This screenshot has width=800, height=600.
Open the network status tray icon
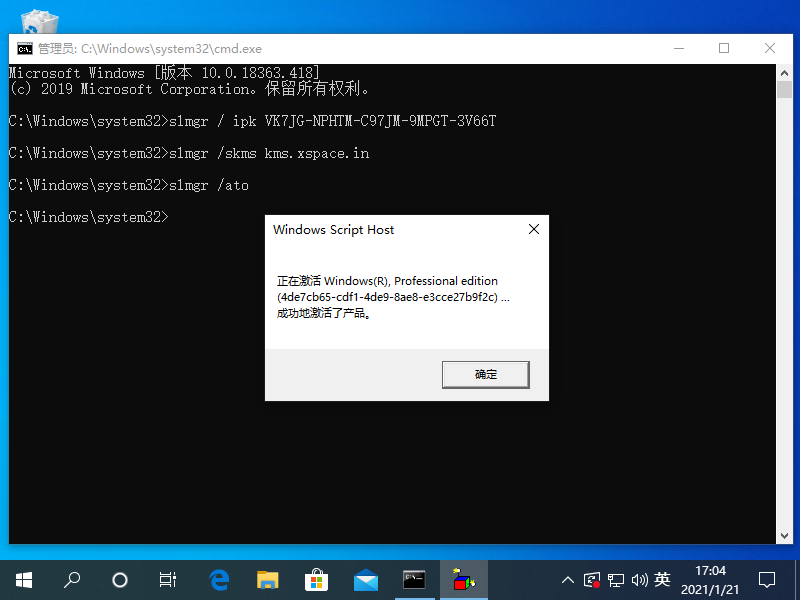pyautogui.click(x=616, y=579)
